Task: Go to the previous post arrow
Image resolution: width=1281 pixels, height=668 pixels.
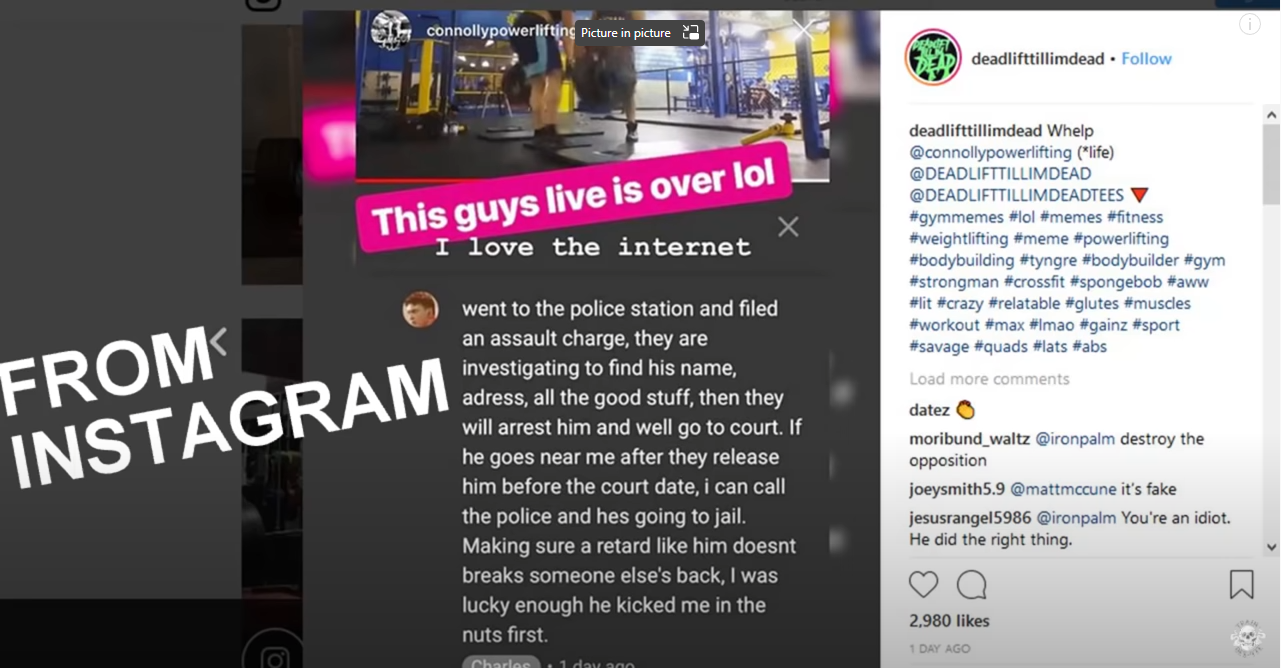Action: point(218,342)
